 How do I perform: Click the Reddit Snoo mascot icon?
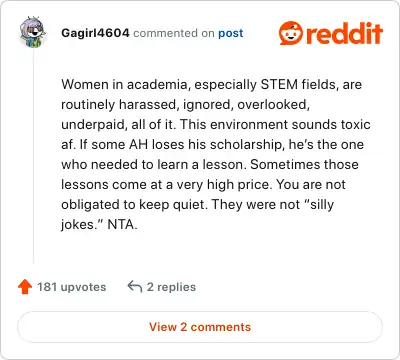point(291,33)
